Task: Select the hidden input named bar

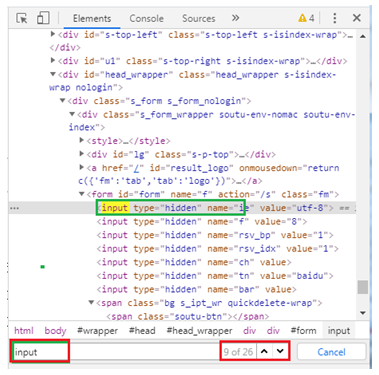Action: point(197,289)
